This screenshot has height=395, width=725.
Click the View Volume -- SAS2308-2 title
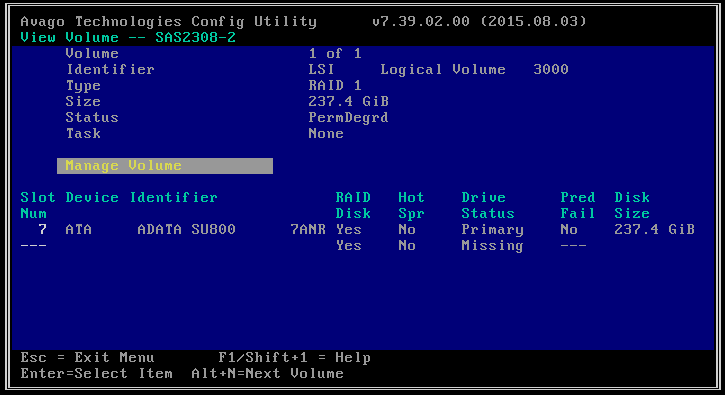[x=128, y=37]
